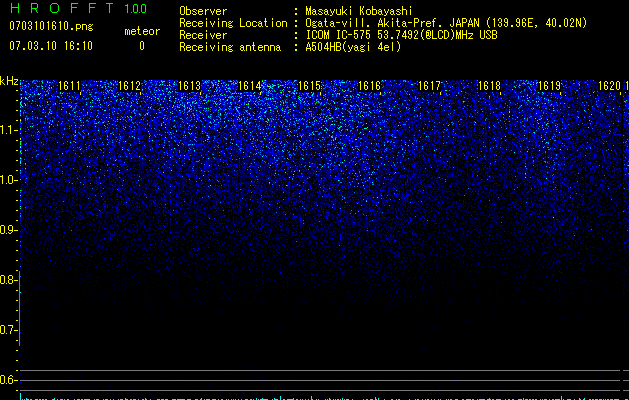Click time marker 1618
Viewport: 629px width, 400px height.
coord(489,86)
